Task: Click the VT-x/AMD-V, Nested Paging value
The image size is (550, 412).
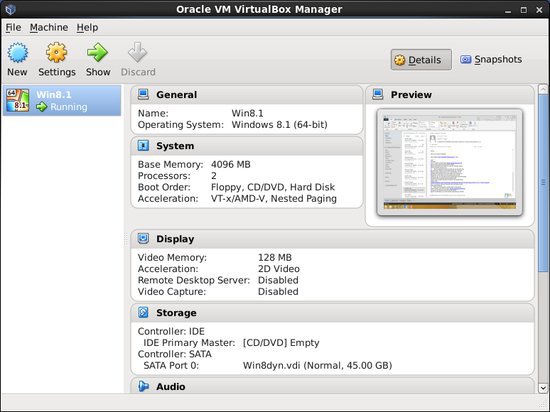Action: point(274,198)
